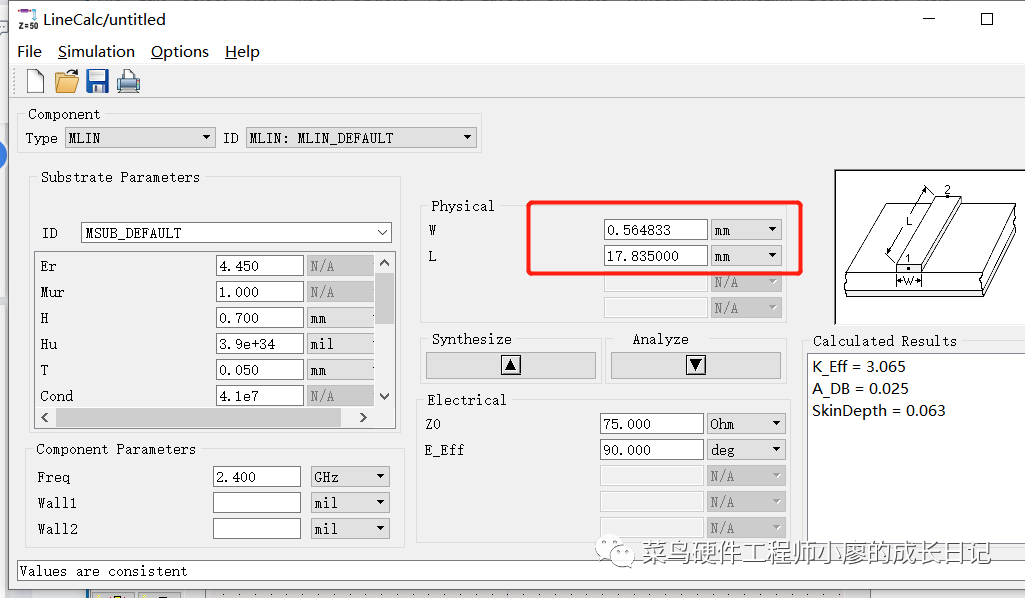This screenshot has width=1025, height=598.
Task: Click the substrate list scroll-down arrow
Action: click(384, 396)
